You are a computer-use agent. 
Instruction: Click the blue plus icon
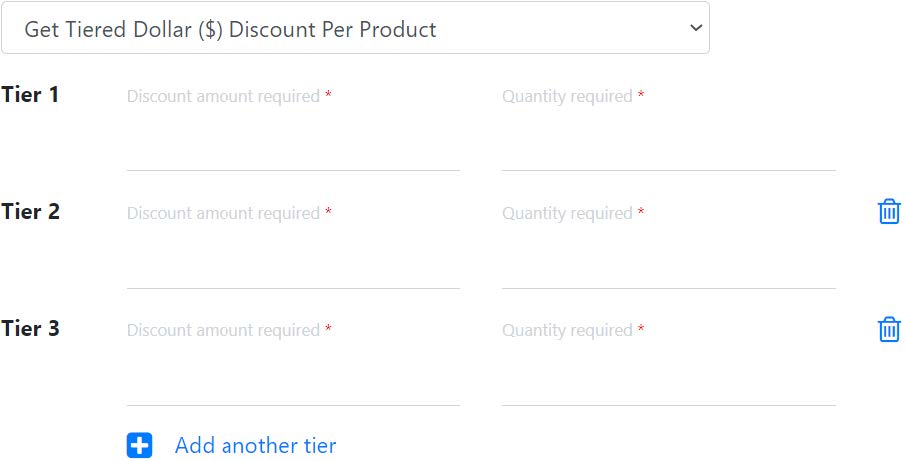coord(140,446)
